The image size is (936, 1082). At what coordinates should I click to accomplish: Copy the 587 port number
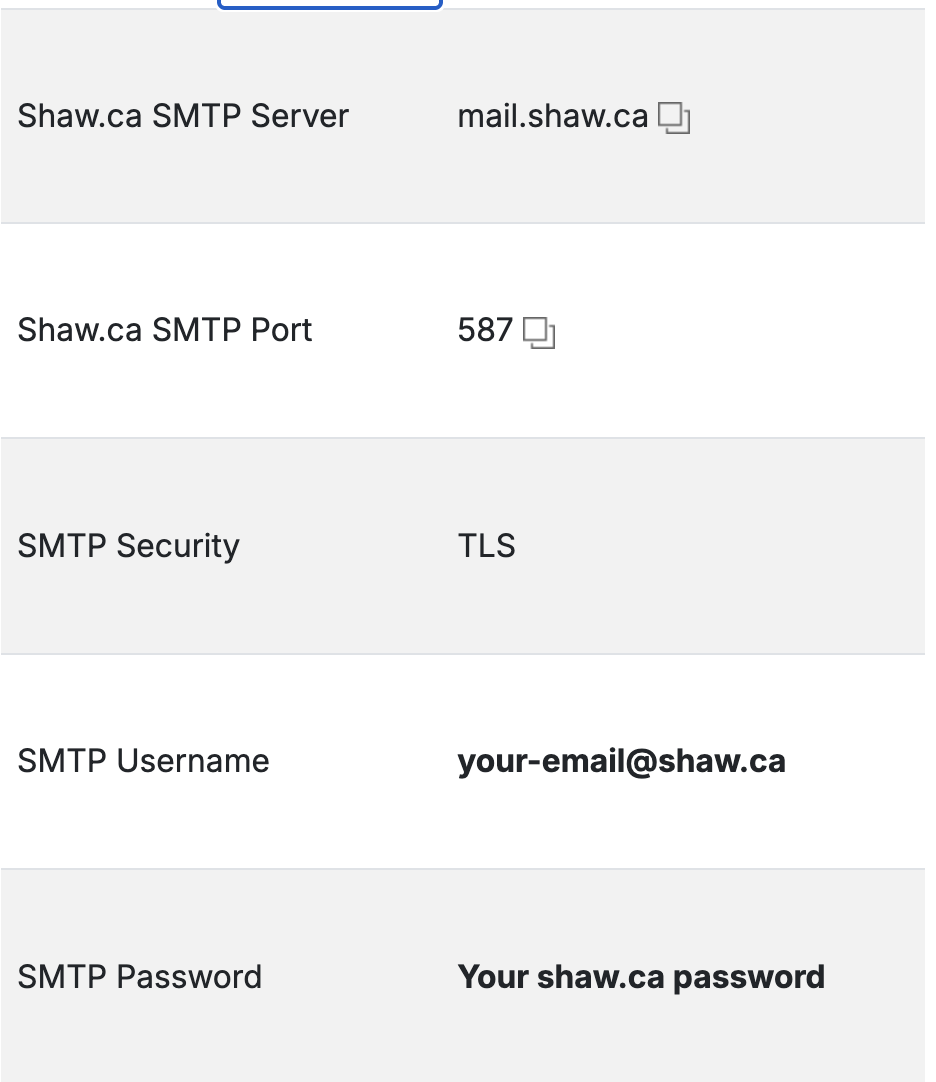pyautogui.click(x=539, y=333)
